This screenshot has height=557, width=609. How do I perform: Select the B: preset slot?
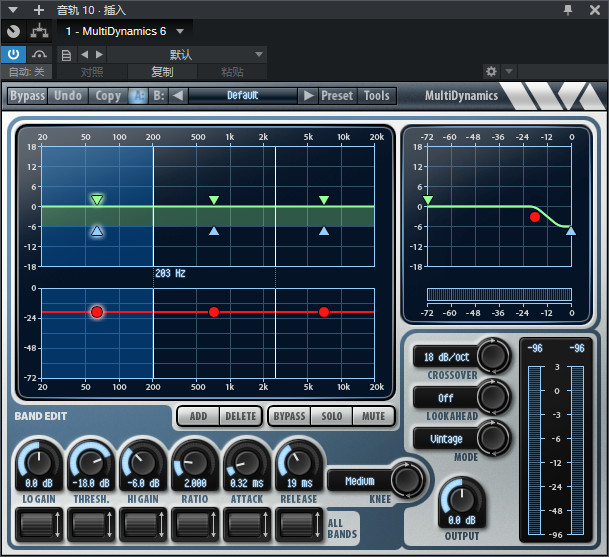[159, 96]
